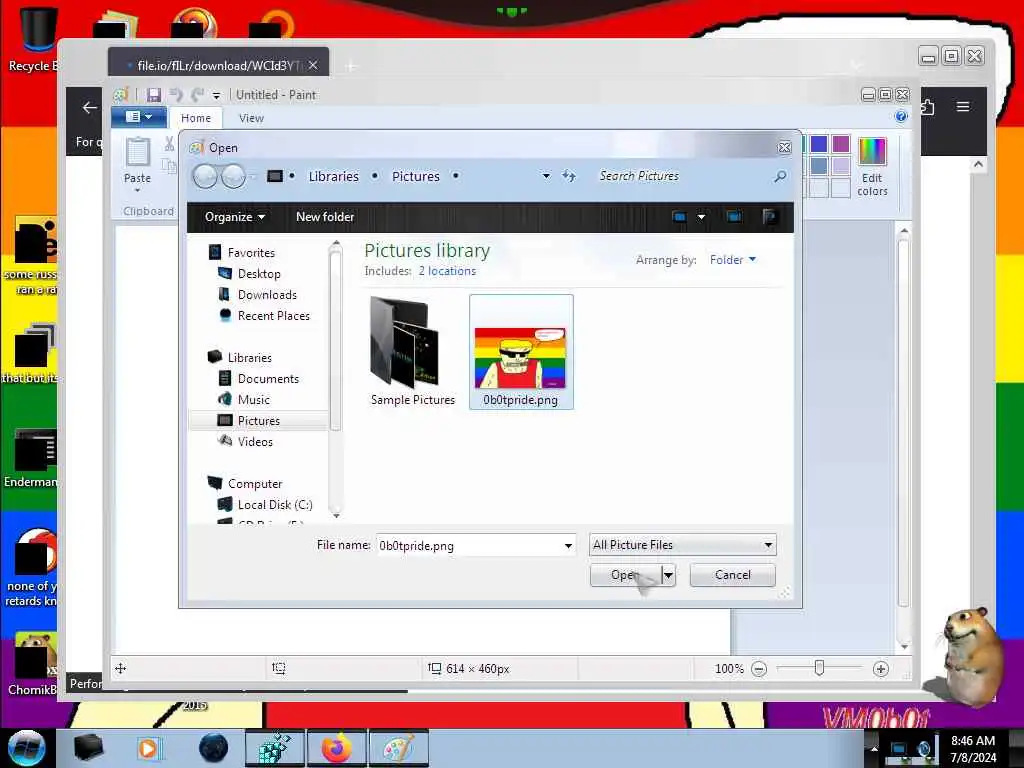
Task: Click the browser back arrow
Action: (89, 108)
